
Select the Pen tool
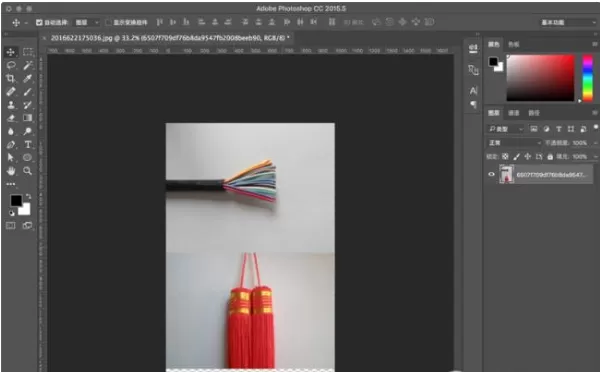coord(11,145)
